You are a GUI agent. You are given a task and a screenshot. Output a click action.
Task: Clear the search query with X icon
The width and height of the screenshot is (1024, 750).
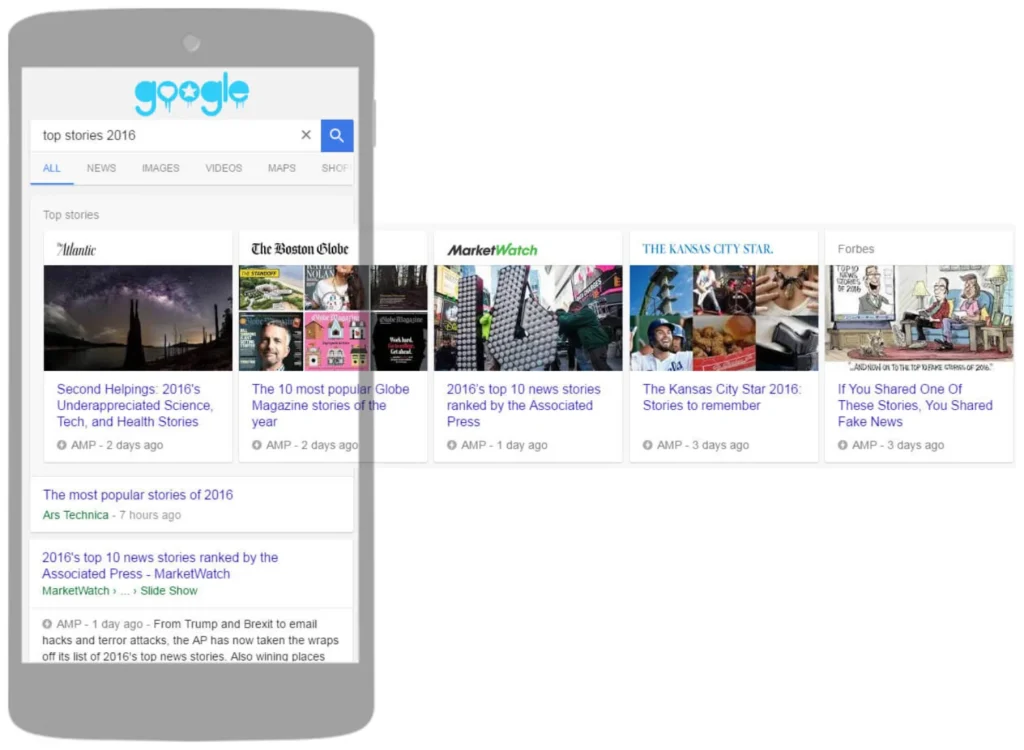tap(306, 136)
